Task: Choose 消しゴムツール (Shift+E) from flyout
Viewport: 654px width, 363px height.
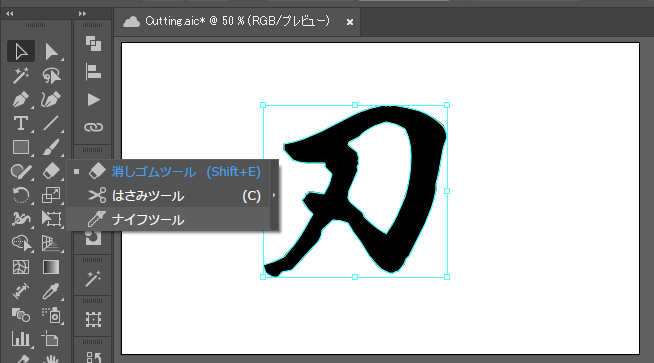Action: pyautogui.click(x=169, y=171)
